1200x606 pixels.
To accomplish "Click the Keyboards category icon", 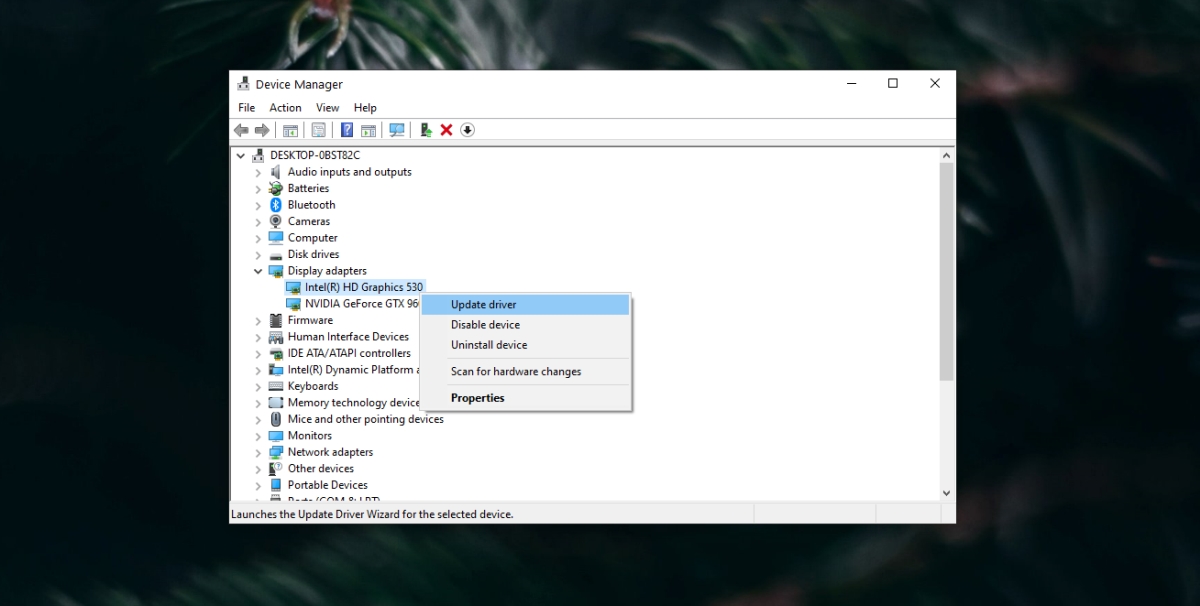I will tap(276, 386).
